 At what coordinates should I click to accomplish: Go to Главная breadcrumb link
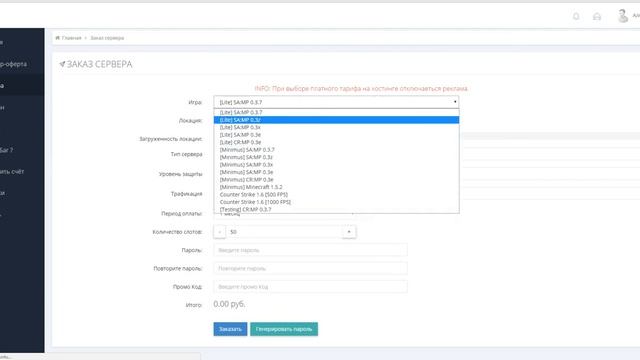[71, 38]
